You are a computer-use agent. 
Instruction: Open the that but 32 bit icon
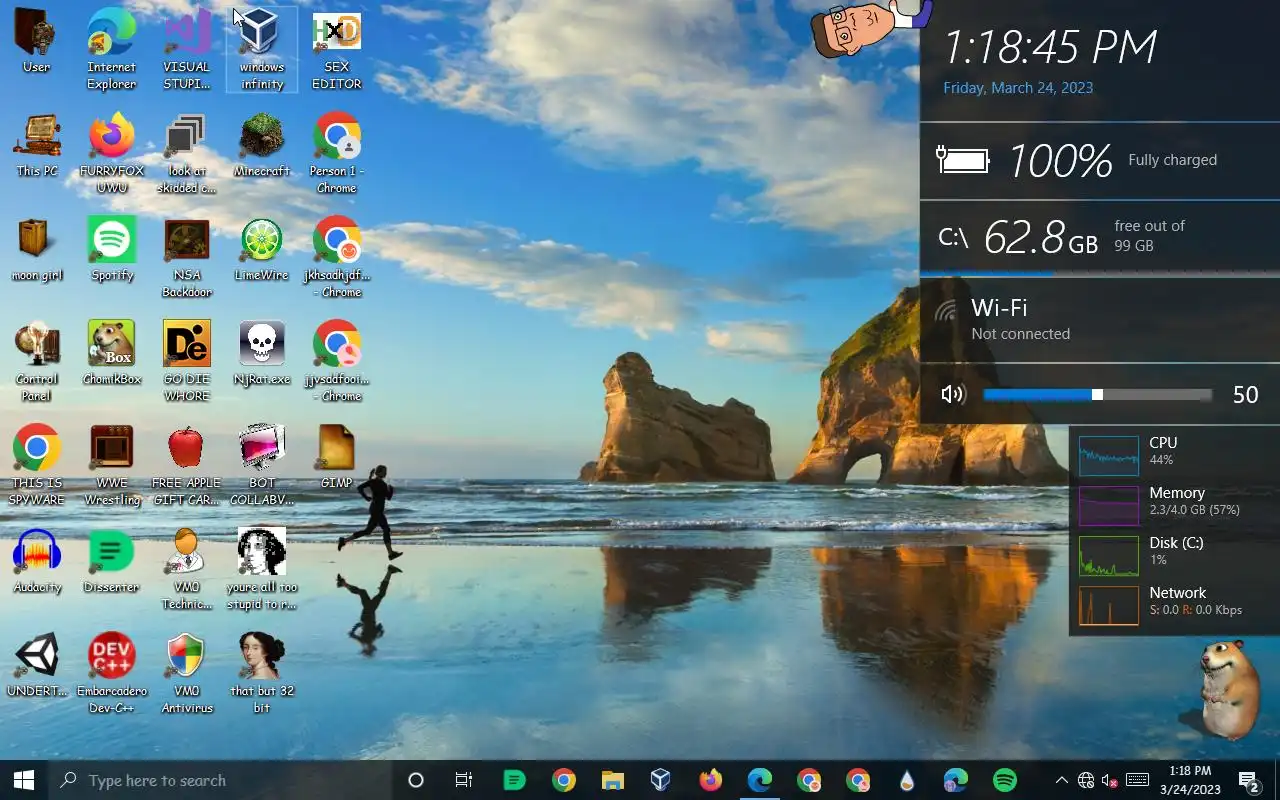(x=262, y=673)
